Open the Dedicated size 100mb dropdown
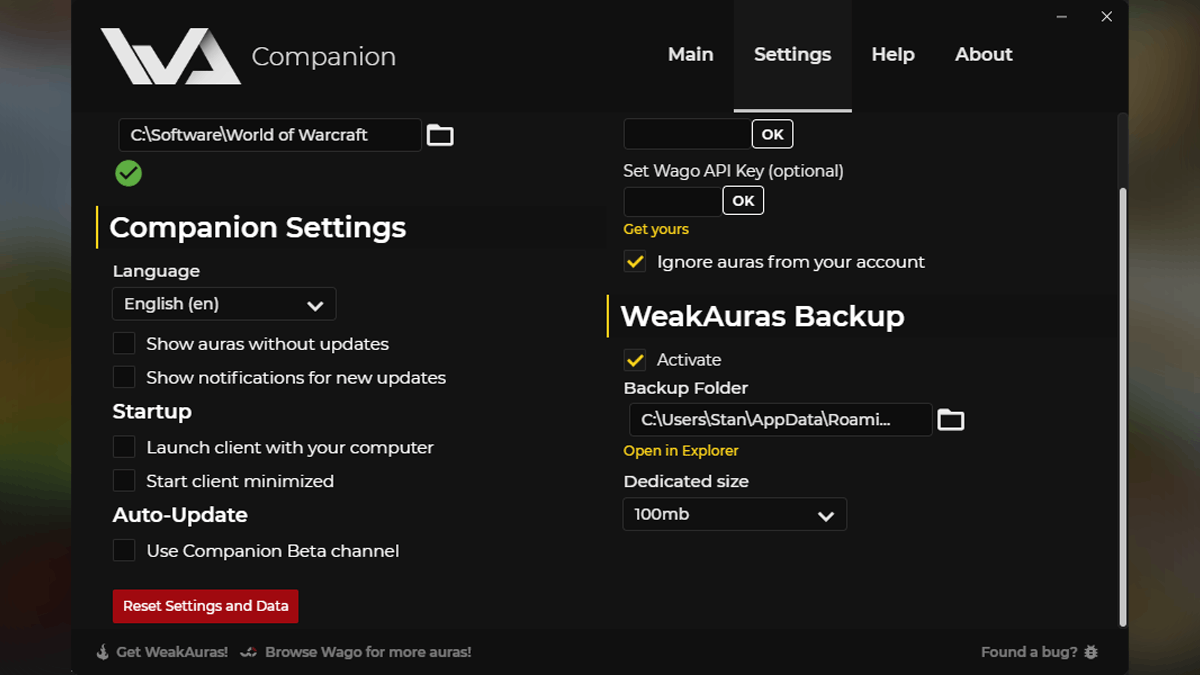This screenshot has width=1200, height=675. (735, 514)
